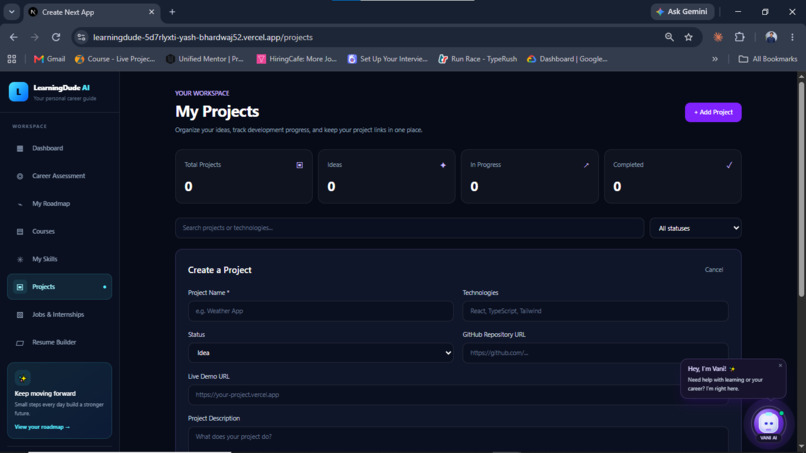Click the Resume Builder icon
Screen dimensions: 806x453
tap(20, 343)
